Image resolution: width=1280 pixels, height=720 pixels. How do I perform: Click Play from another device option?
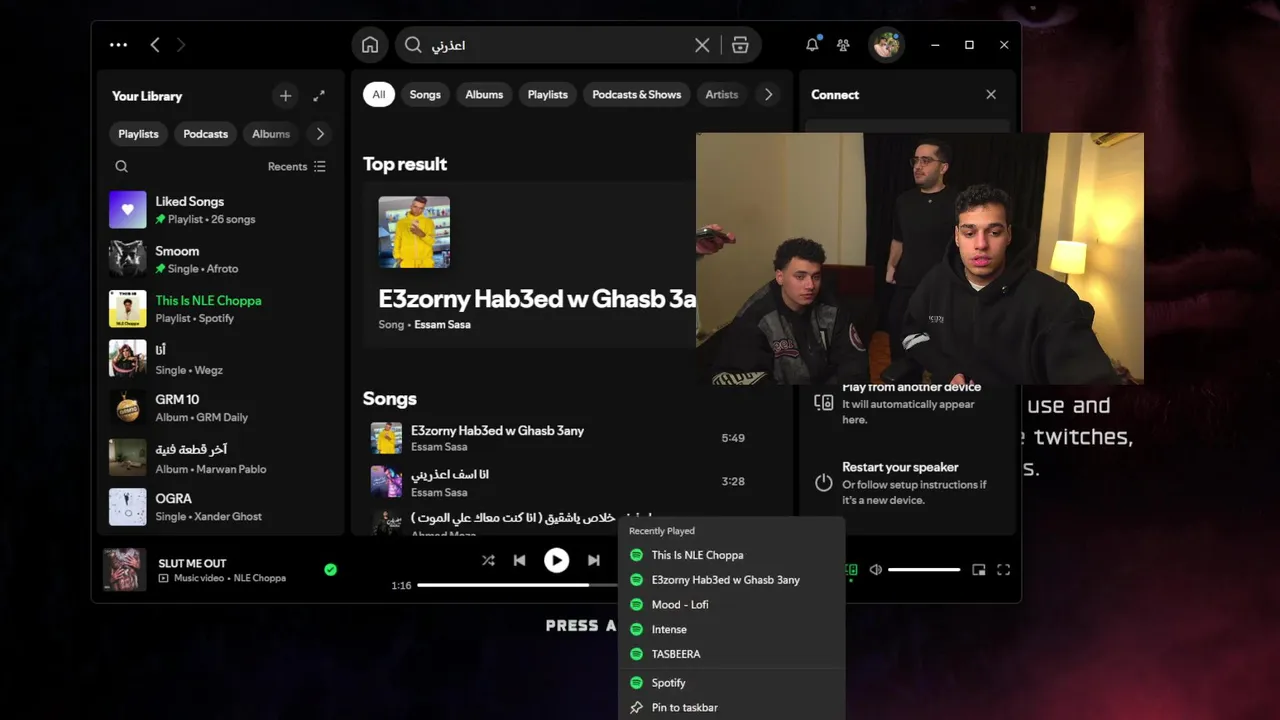906,403
